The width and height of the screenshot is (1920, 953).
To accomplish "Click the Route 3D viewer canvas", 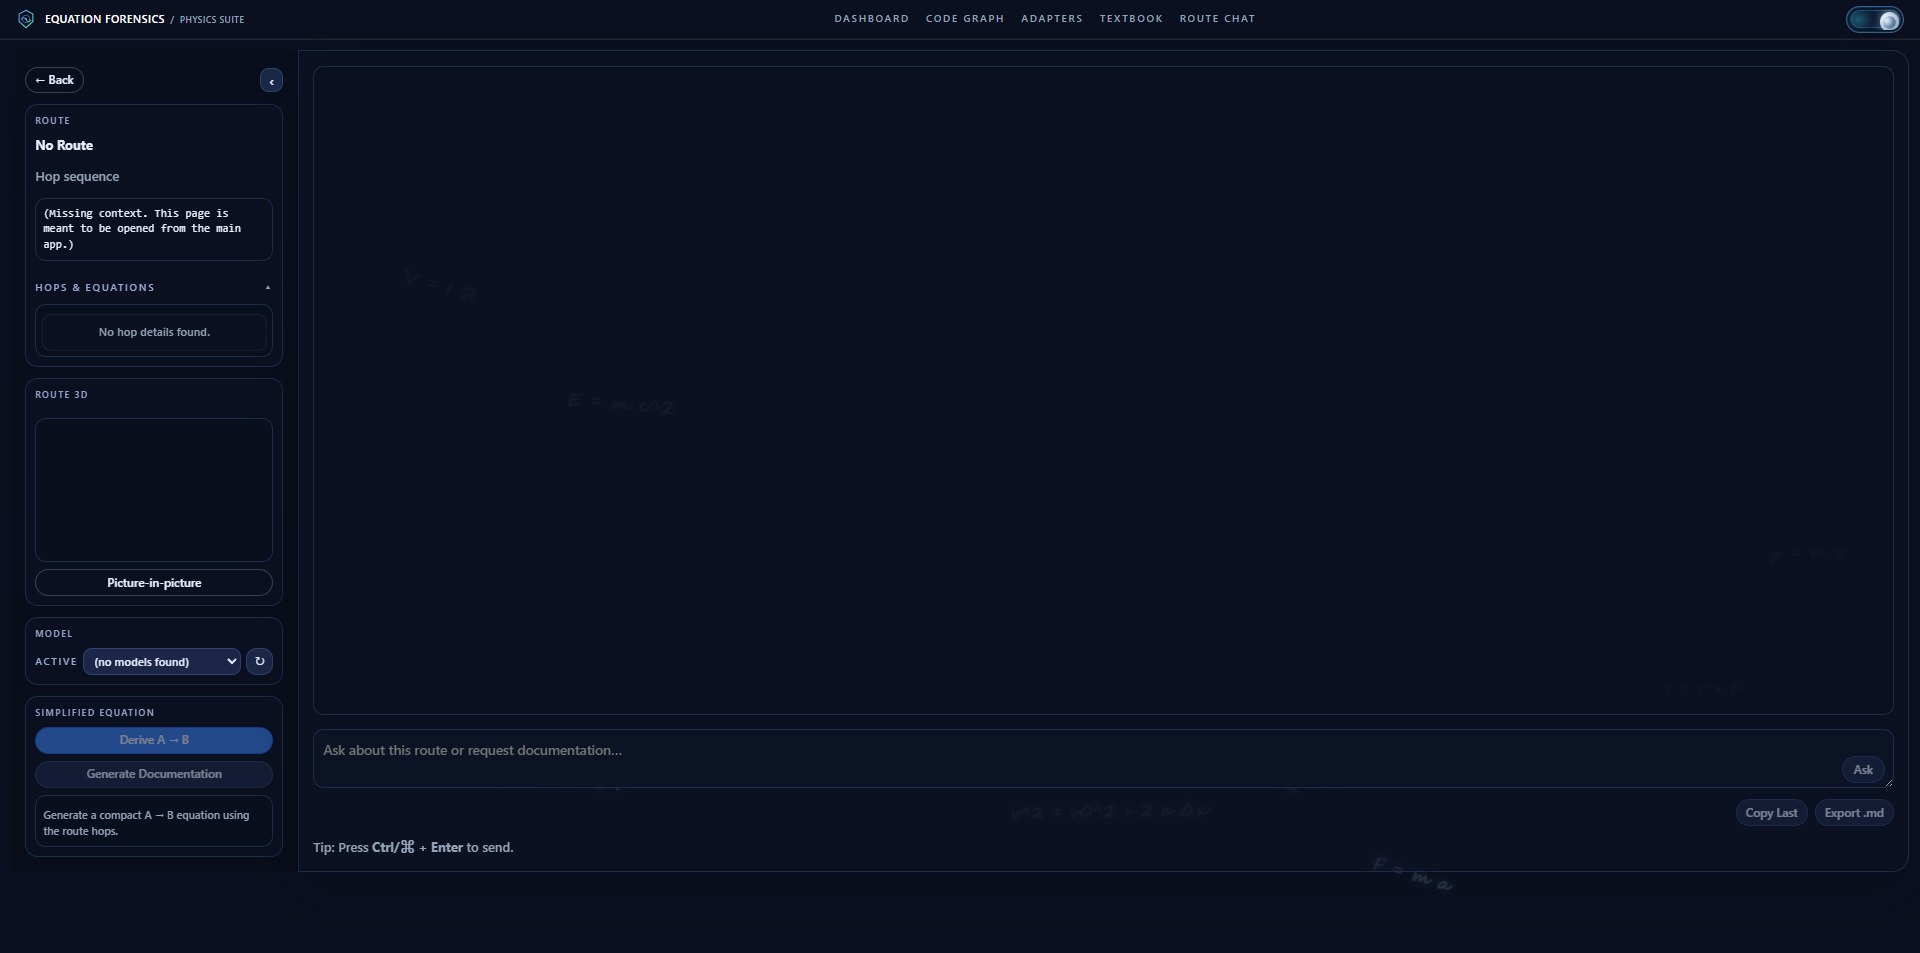I will point(154,490).
